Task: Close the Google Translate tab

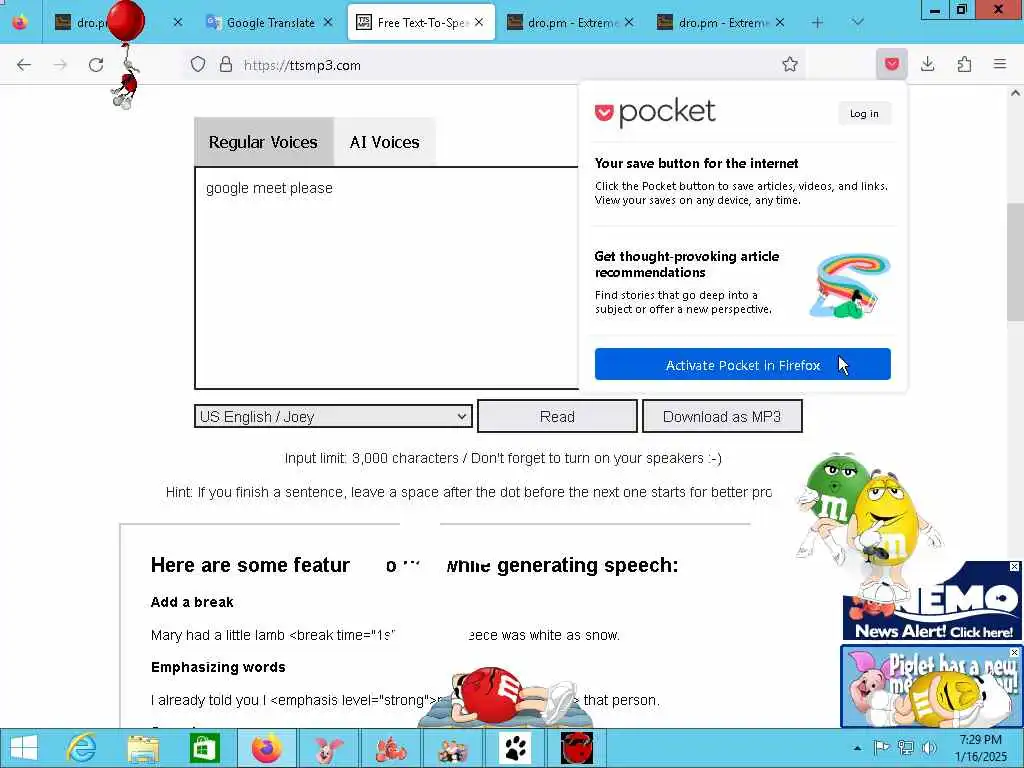Action: tap(328, 23)
